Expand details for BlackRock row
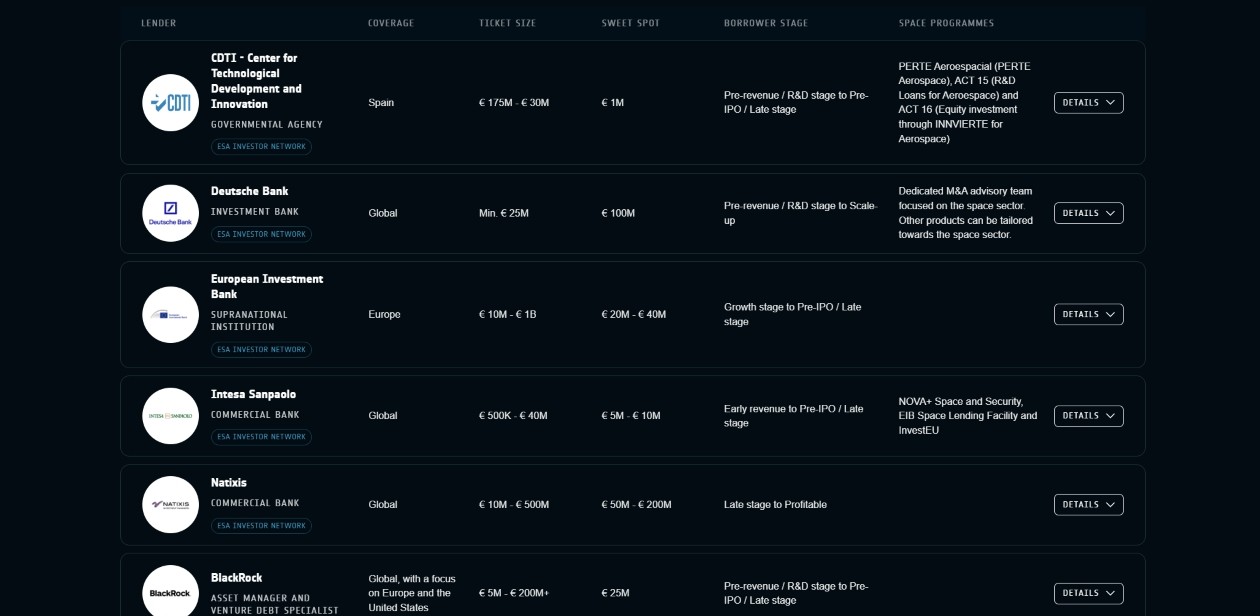 click(x=1088, y=593)
